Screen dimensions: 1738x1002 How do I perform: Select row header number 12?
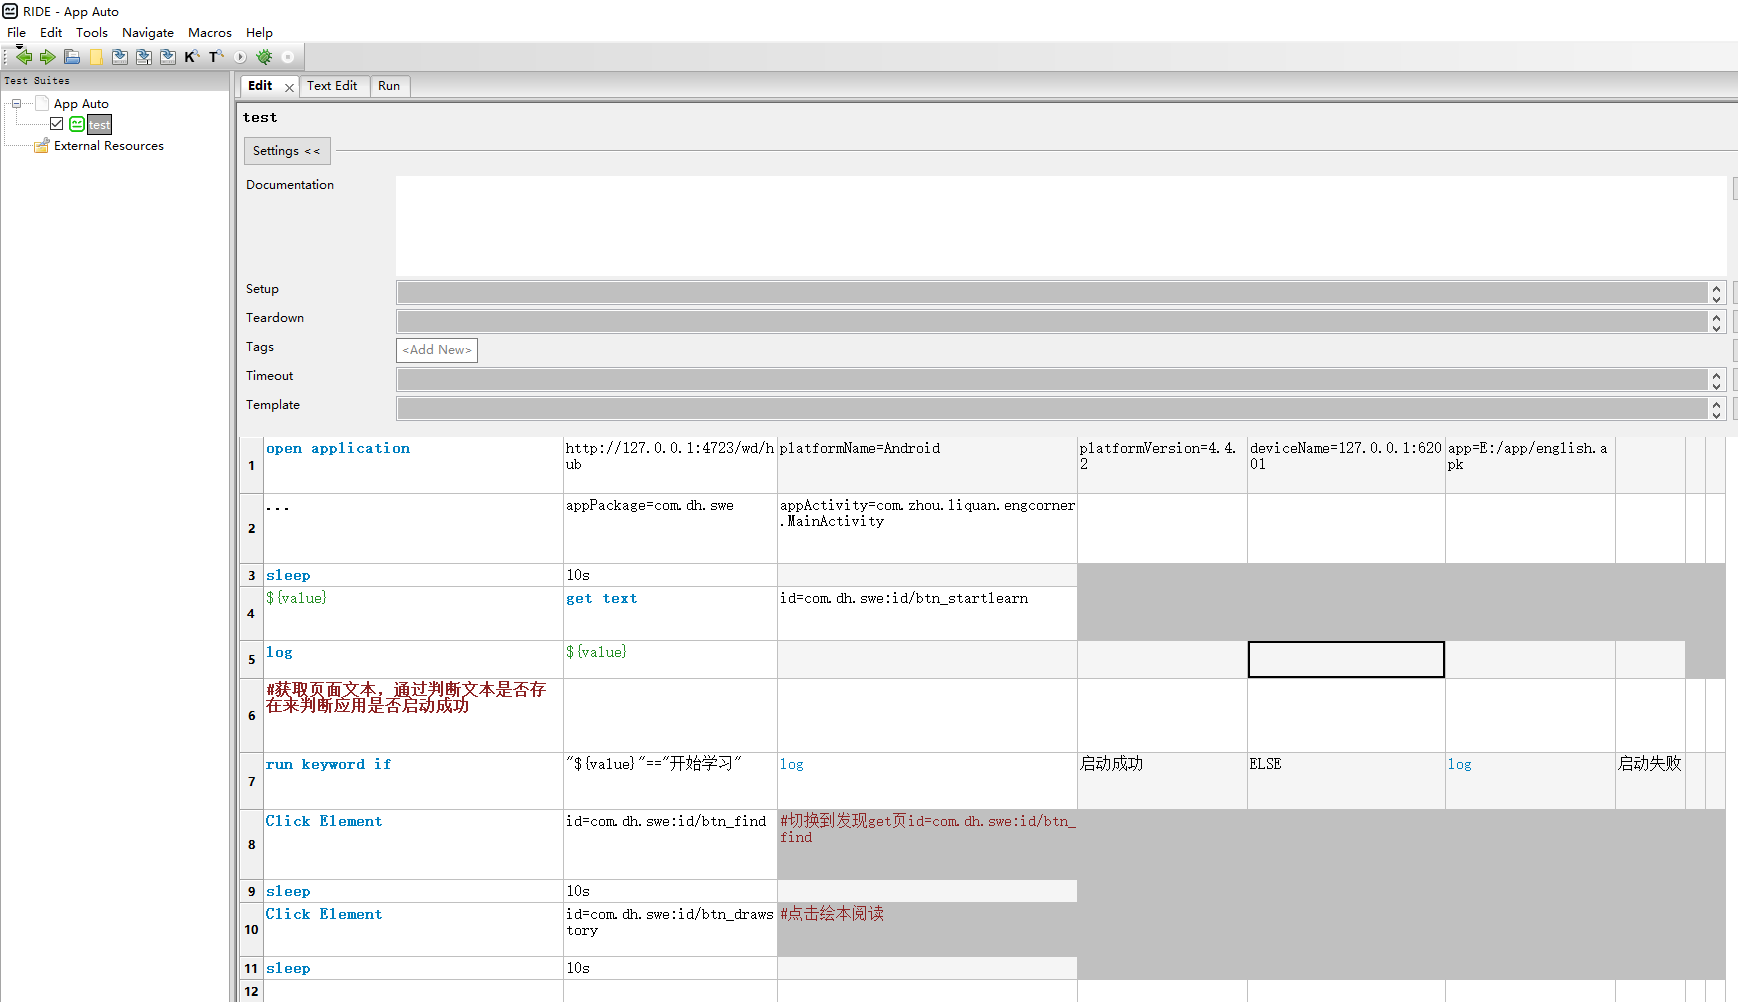click(251, 991)
